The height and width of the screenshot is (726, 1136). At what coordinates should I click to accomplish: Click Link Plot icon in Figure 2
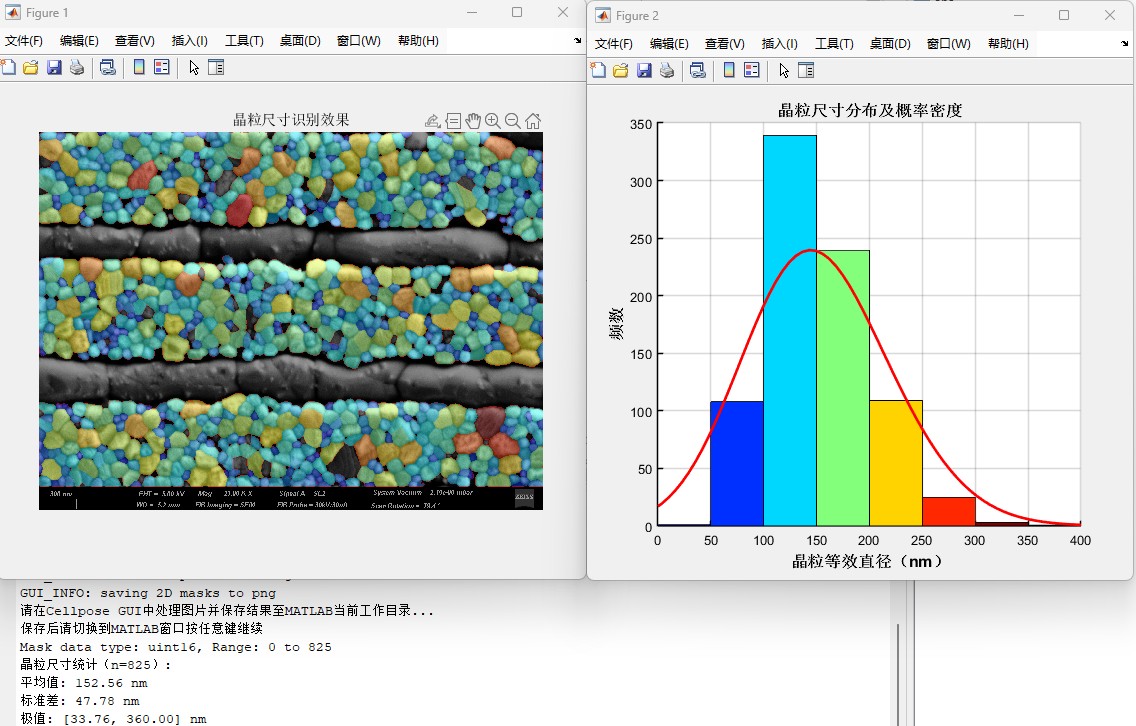tap(698, 71)
